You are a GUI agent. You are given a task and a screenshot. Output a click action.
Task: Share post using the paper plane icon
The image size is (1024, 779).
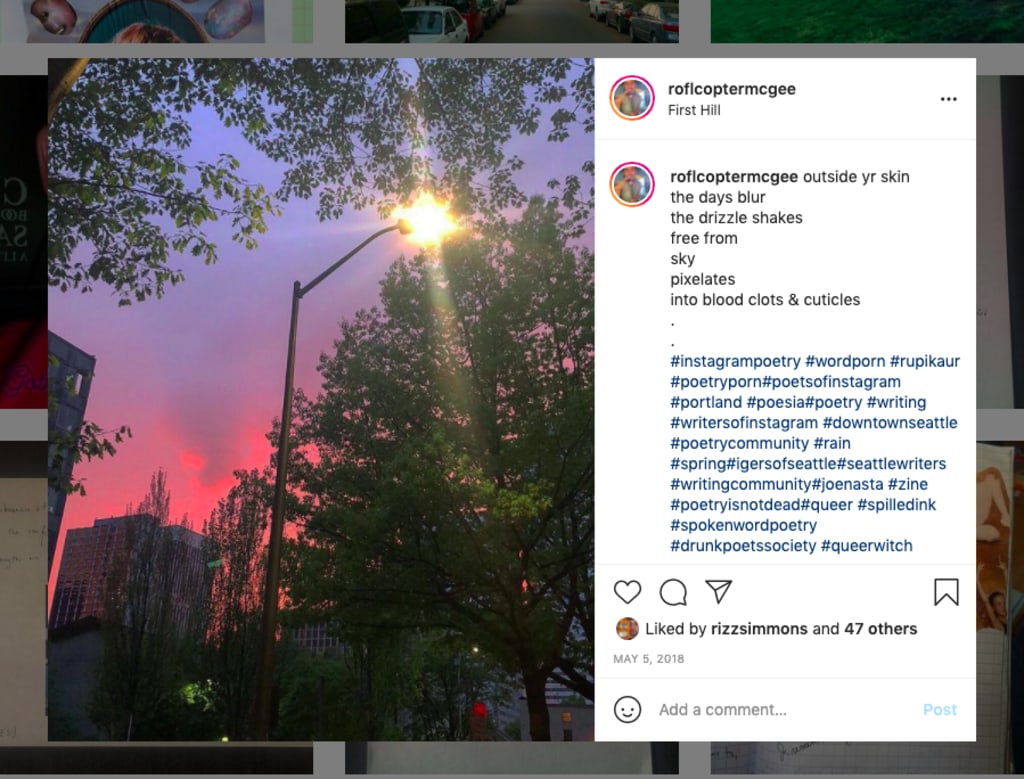click(718, 592)
